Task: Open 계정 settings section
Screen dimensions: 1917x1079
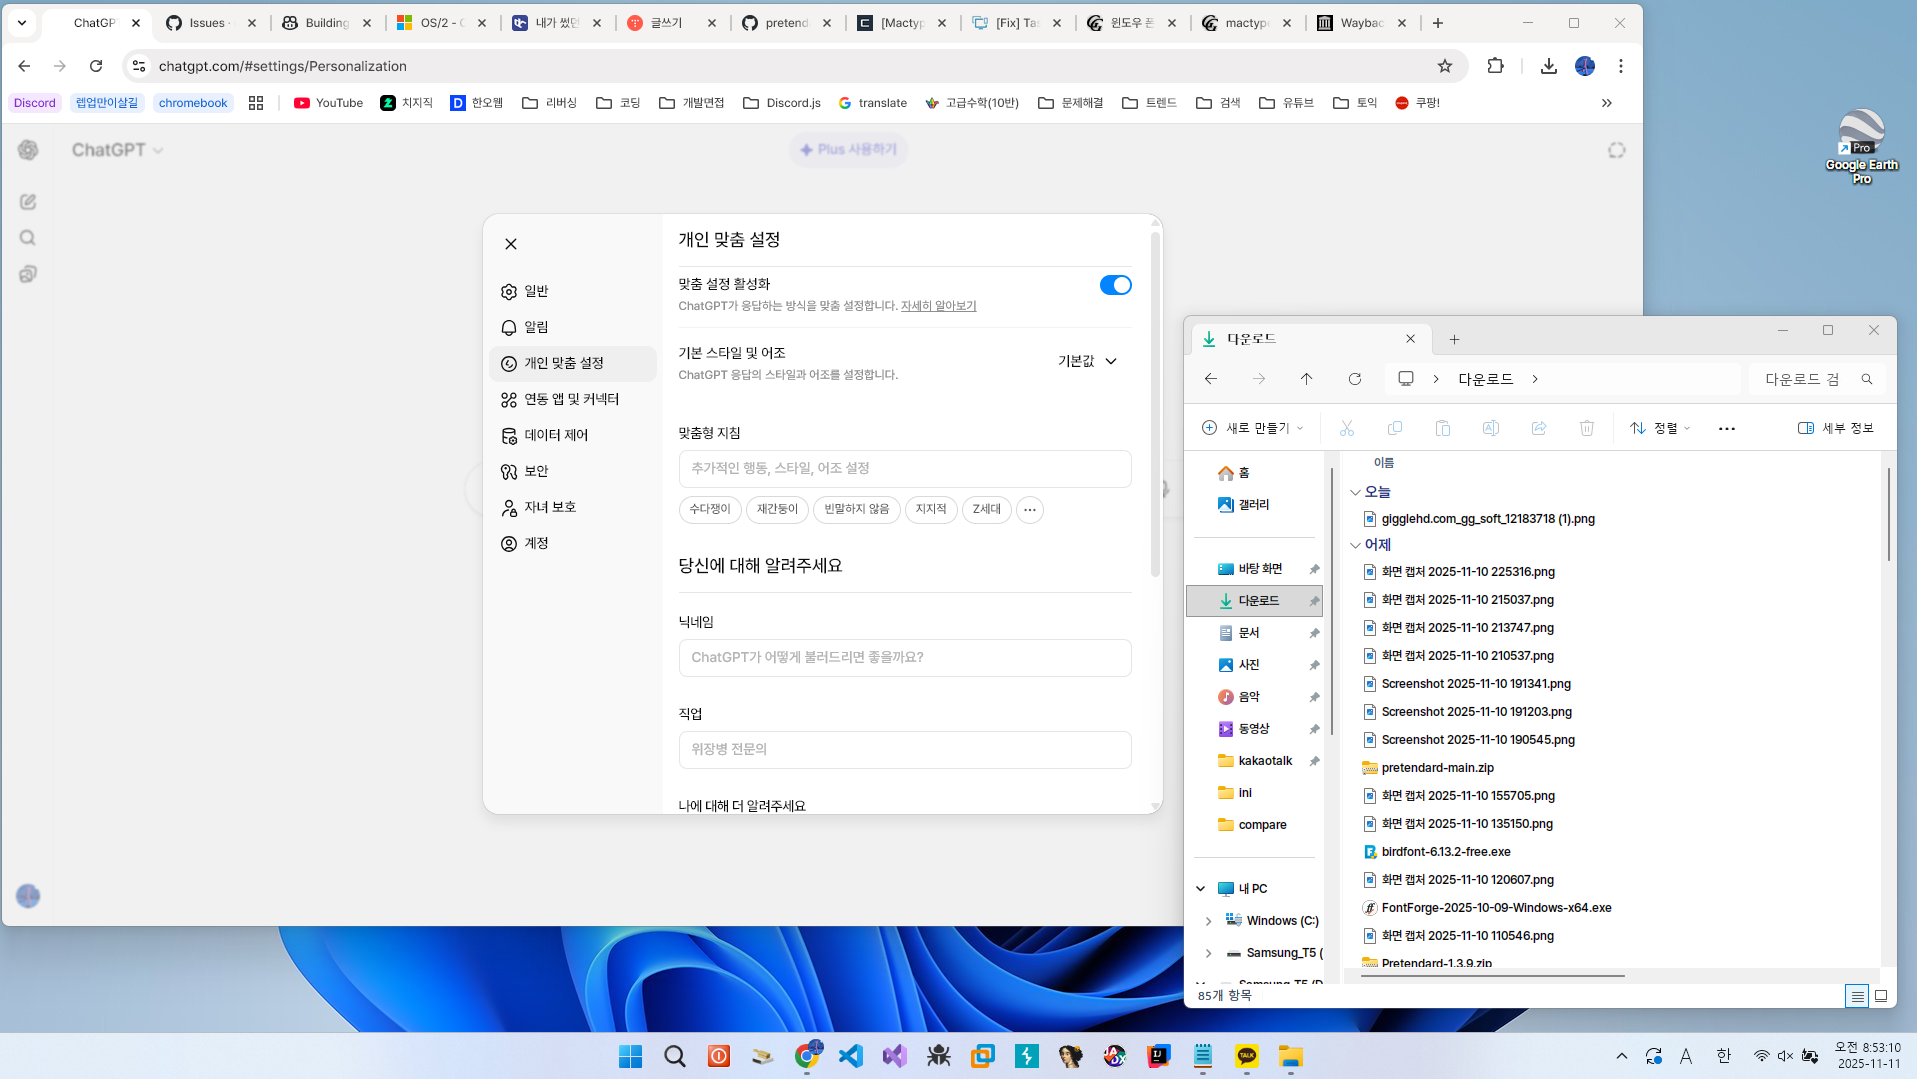Action: 572,543
